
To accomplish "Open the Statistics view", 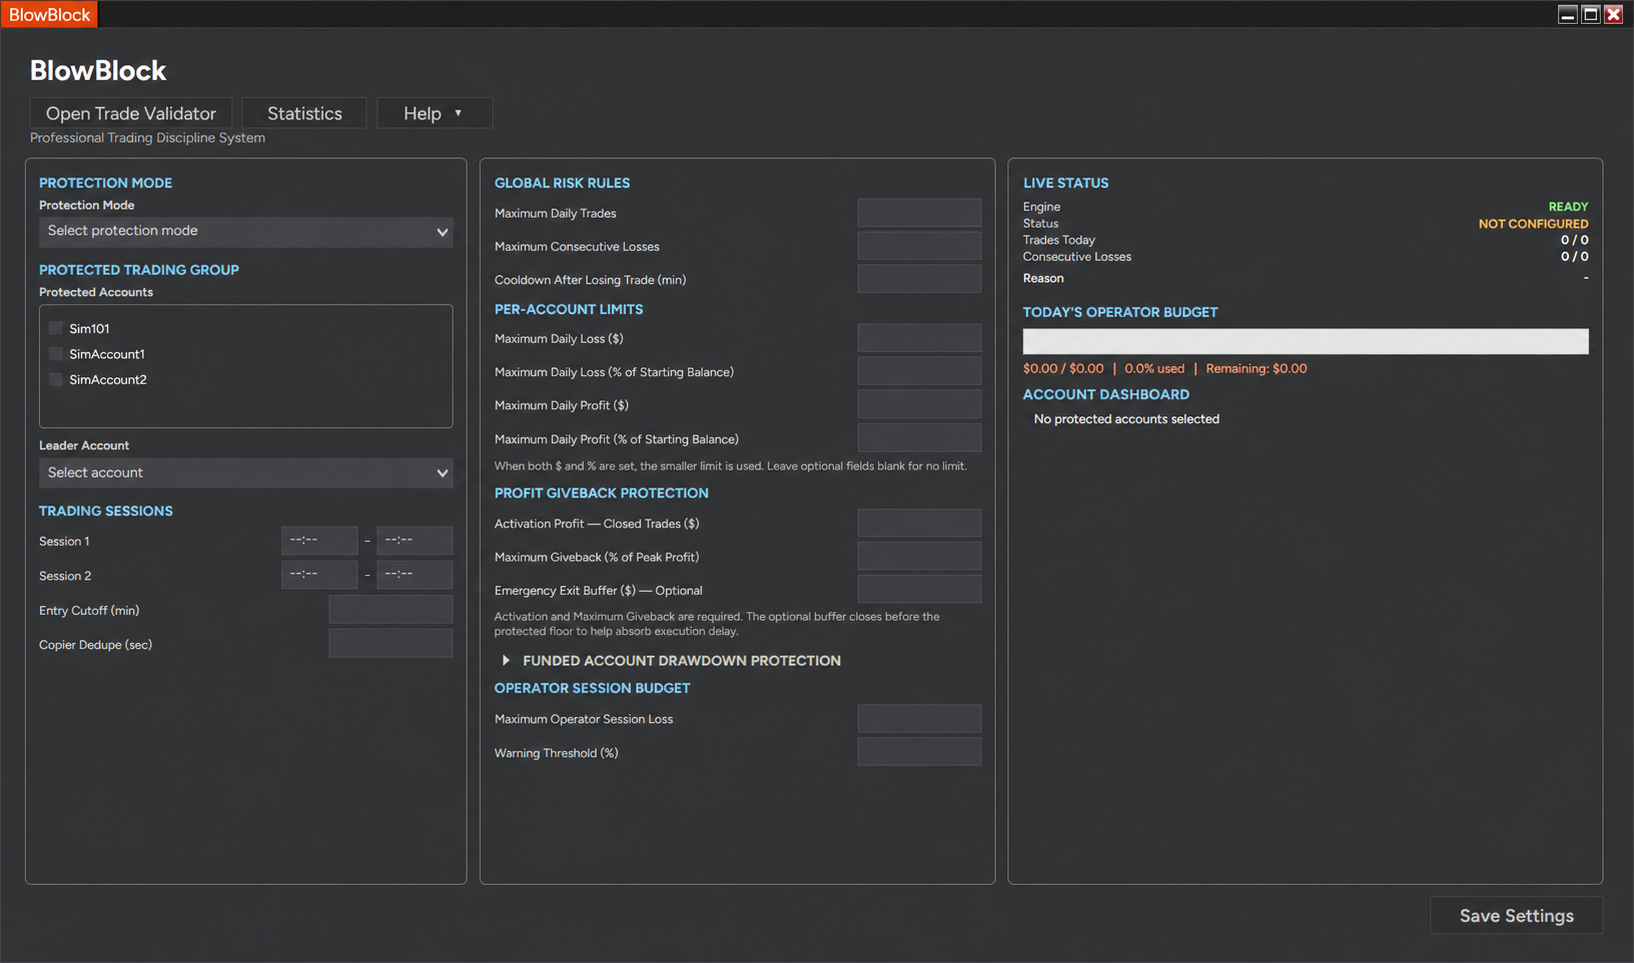I will point(305,113).
